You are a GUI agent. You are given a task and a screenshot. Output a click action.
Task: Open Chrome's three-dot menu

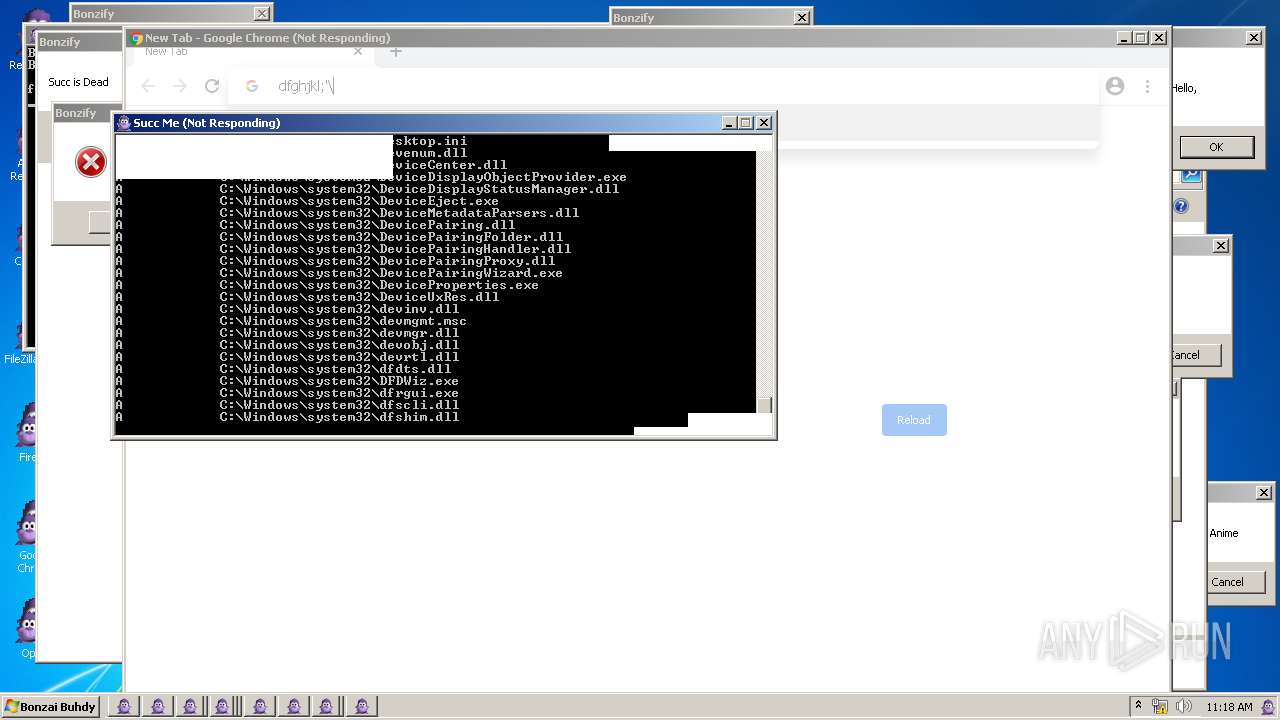point(1147,86)
